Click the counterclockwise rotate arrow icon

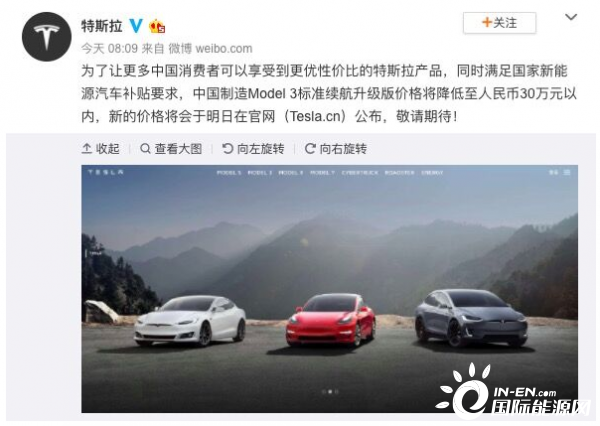(227, 149)
